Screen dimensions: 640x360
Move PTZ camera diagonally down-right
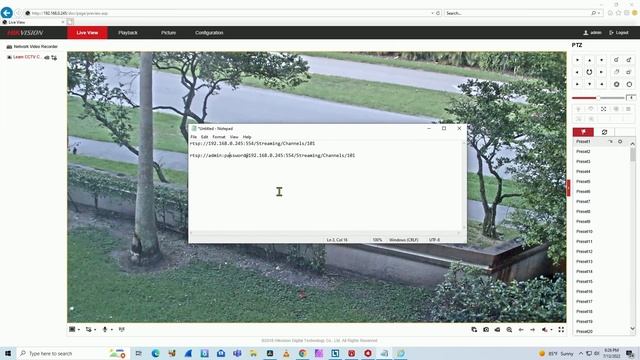point(602,84)
